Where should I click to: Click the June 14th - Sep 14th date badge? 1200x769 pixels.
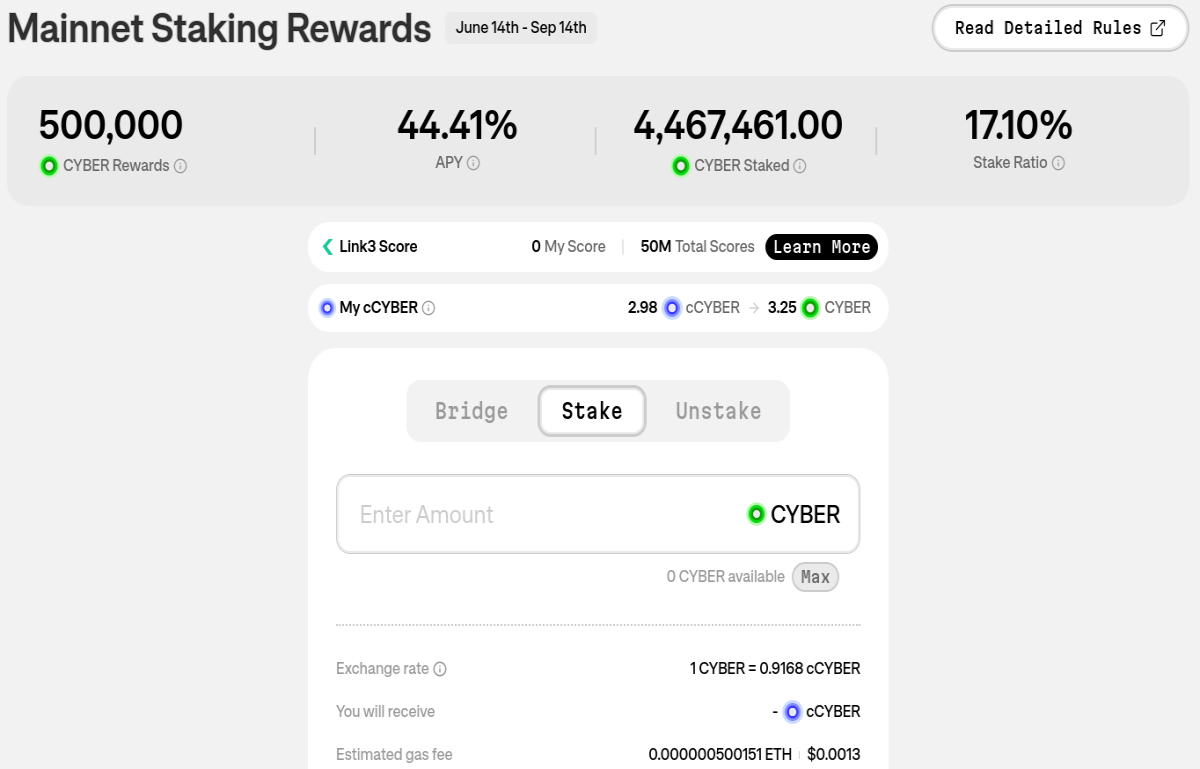[x=521, y=28]
